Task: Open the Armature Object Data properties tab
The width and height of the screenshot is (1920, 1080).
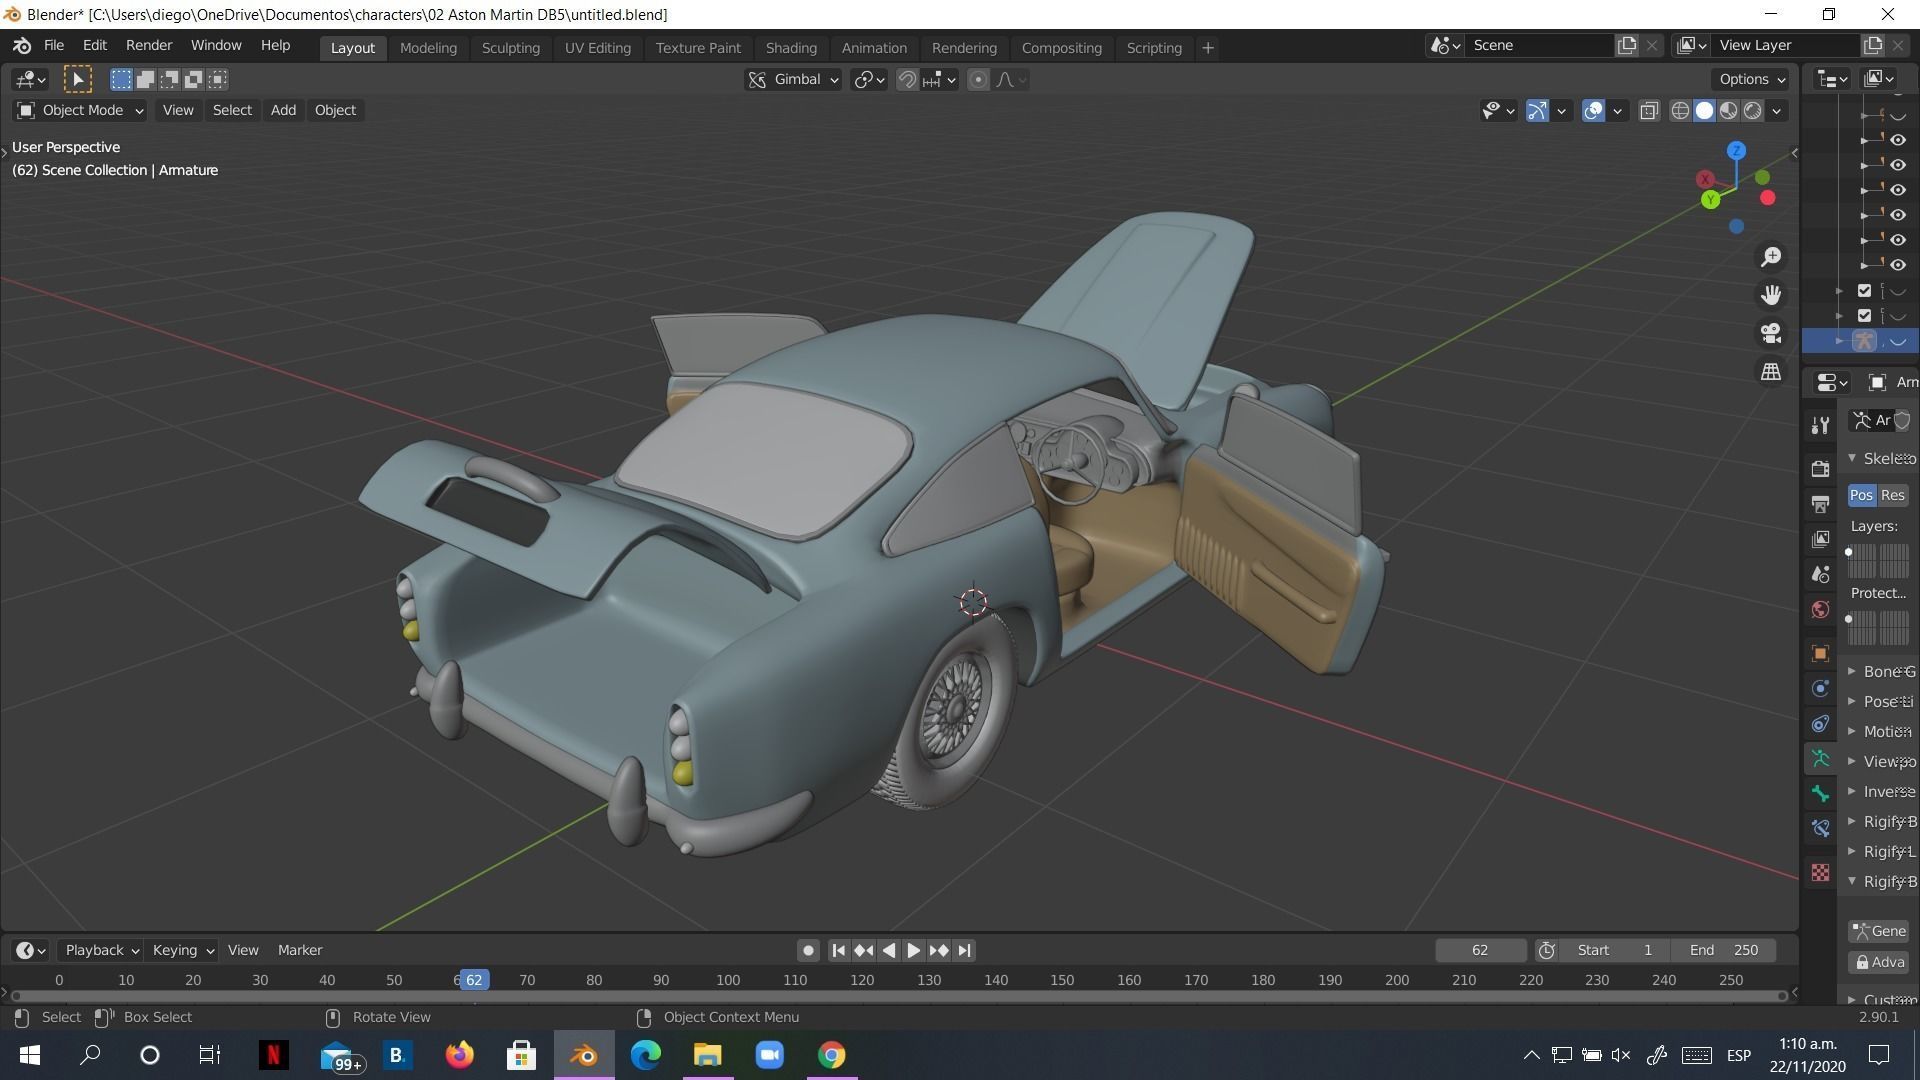Action: click(1820, 759)
